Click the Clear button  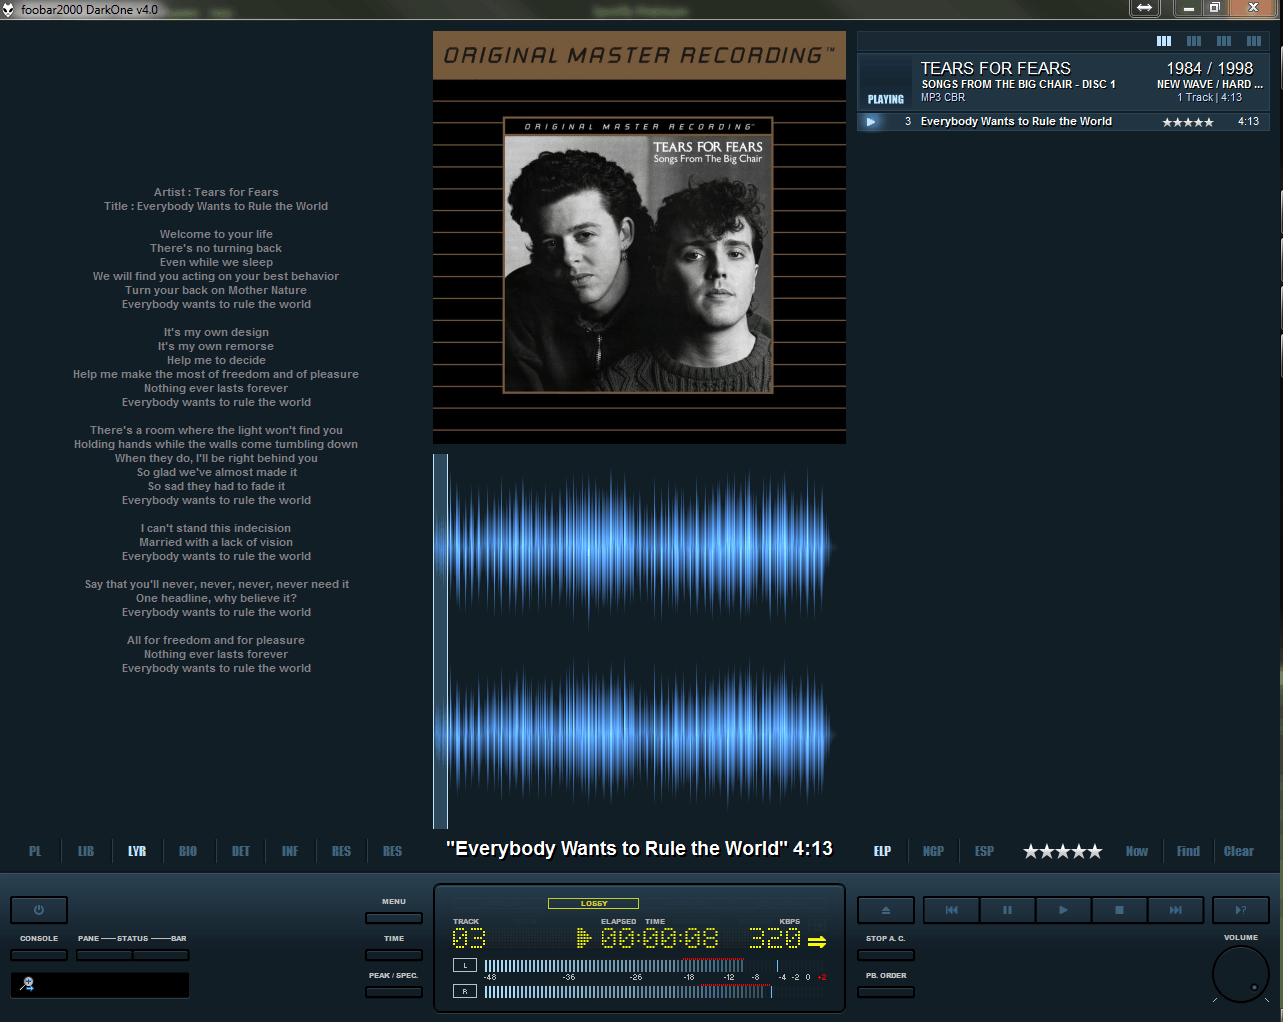(x=1238, y=851)
